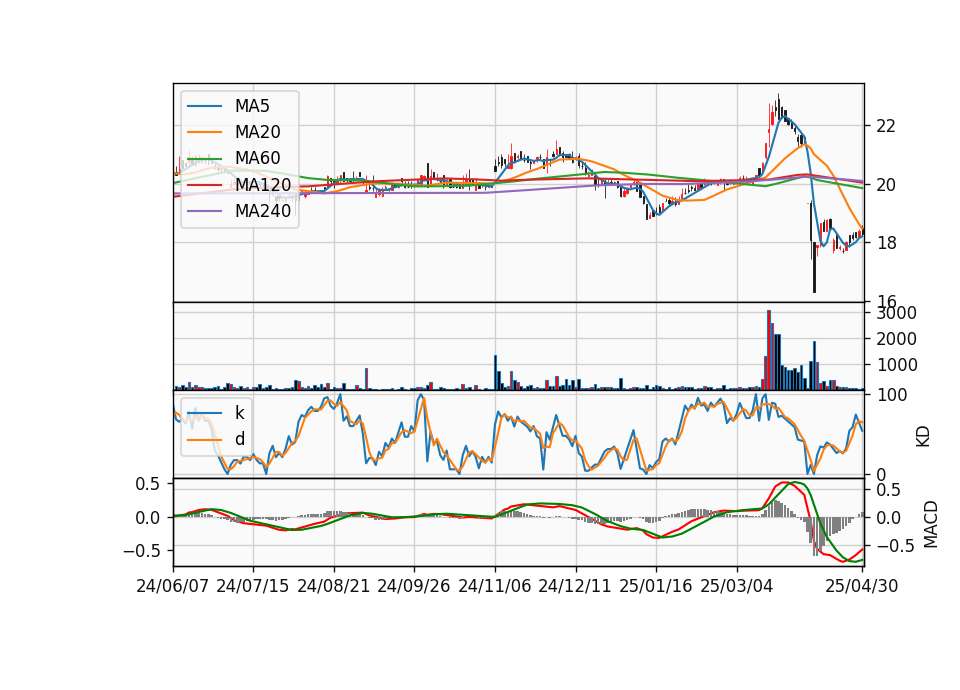Click the 24/11/06 date axis label
This screenshot has width=960, height=690.
coord(495,586)
